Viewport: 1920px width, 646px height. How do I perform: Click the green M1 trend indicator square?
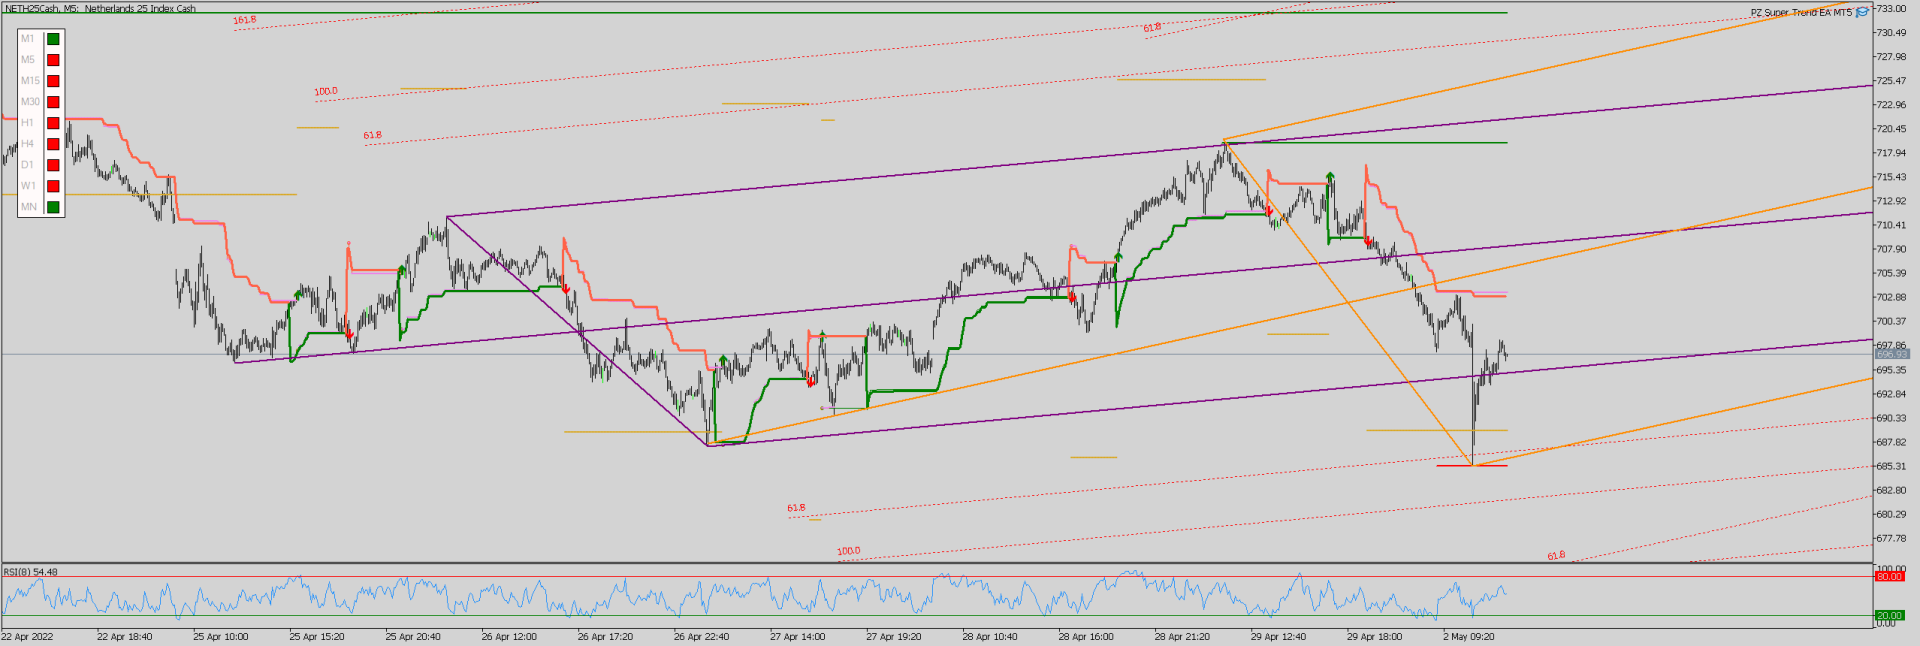(53, 39)
